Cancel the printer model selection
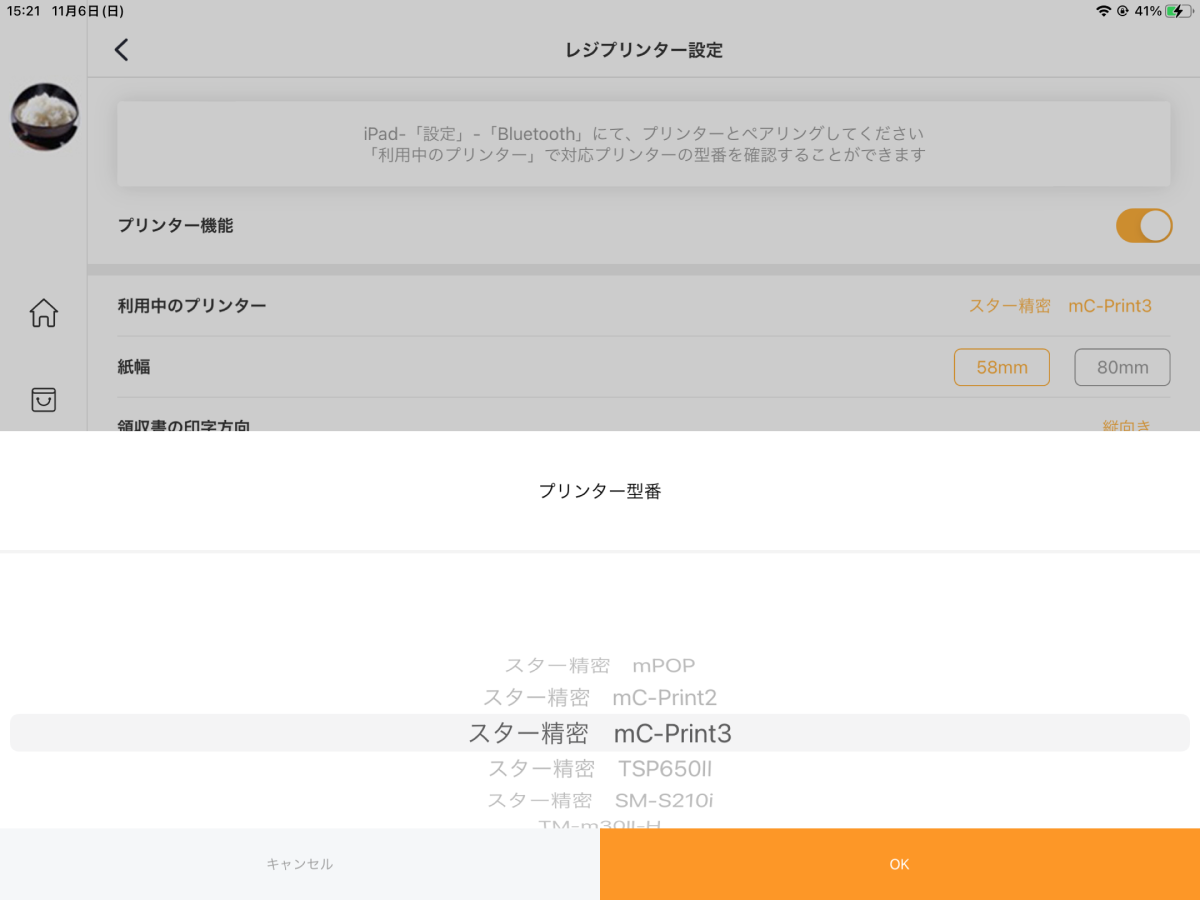This screenshot has width=1200, height=900. 299,864
